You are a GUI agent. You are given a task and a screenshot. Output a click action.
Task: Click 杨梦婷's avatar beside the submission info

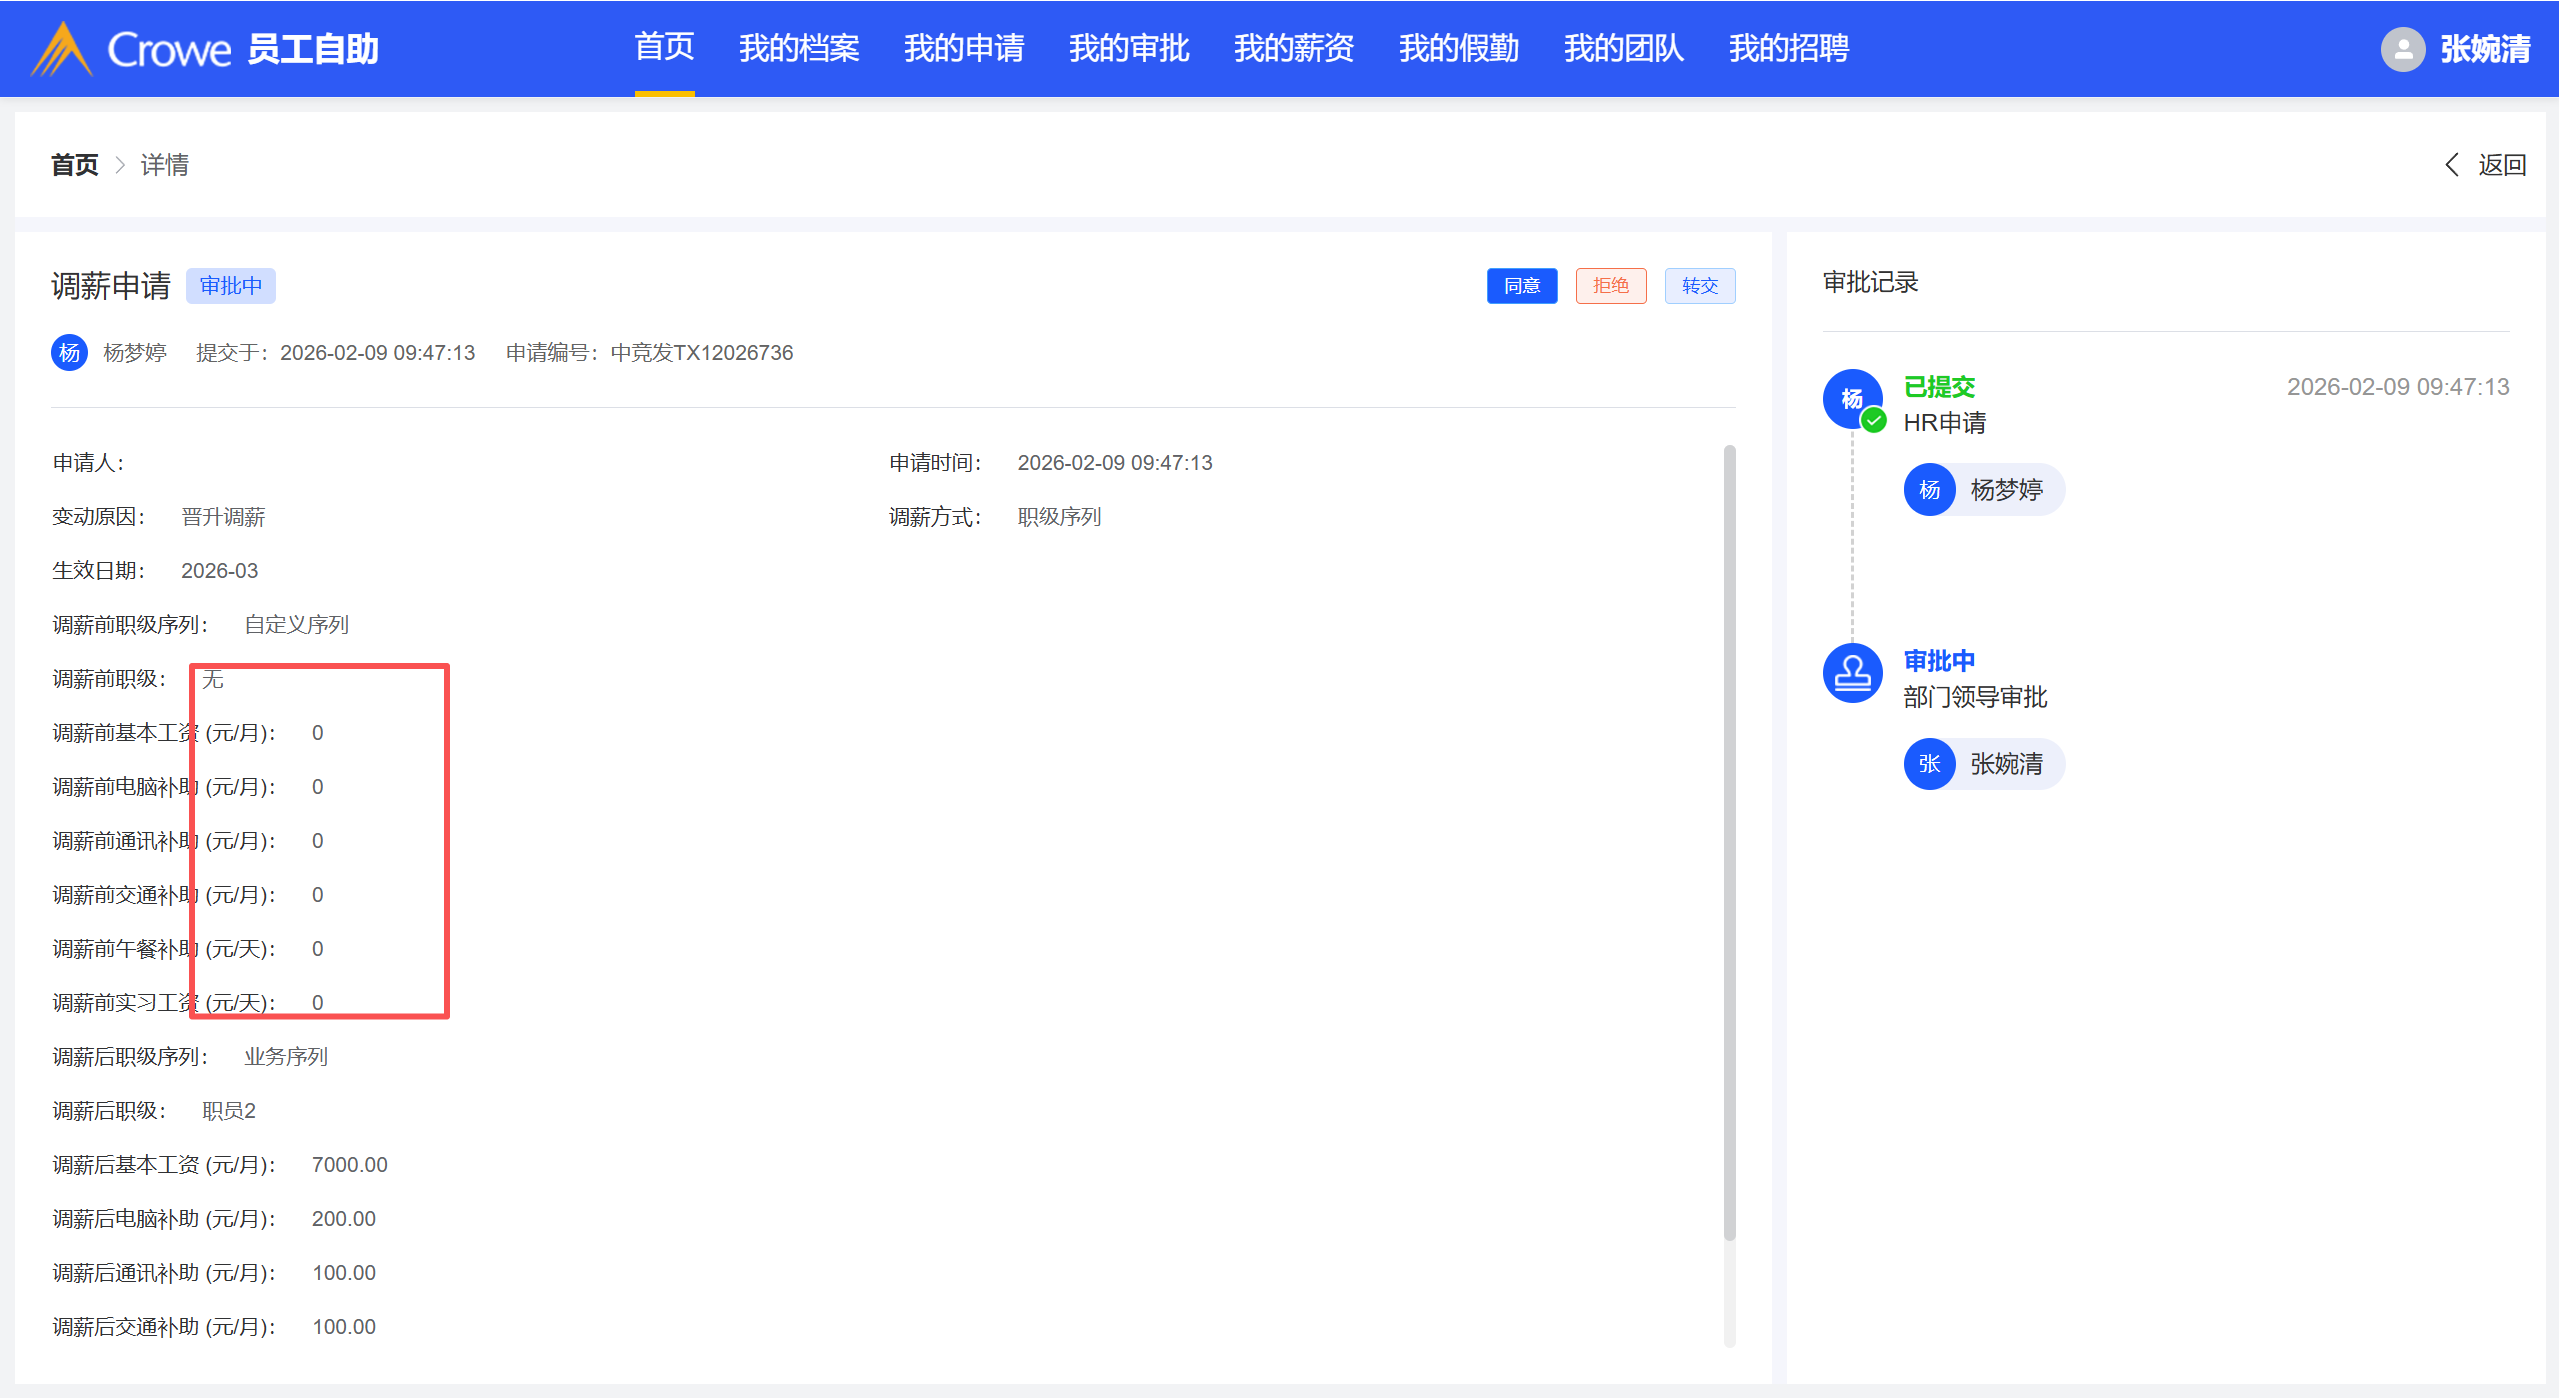pos(69,353)
